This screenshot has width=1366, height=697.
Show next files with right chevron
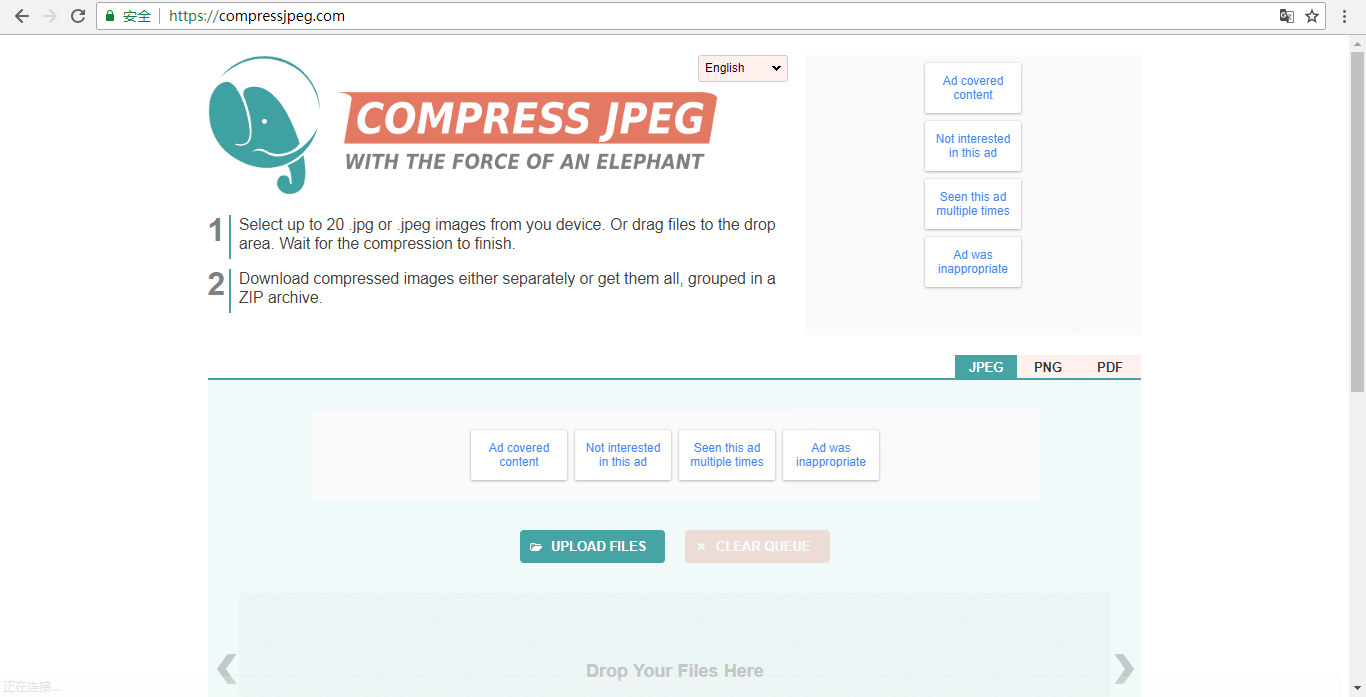pyautogui.click(x=1124, y=668)
